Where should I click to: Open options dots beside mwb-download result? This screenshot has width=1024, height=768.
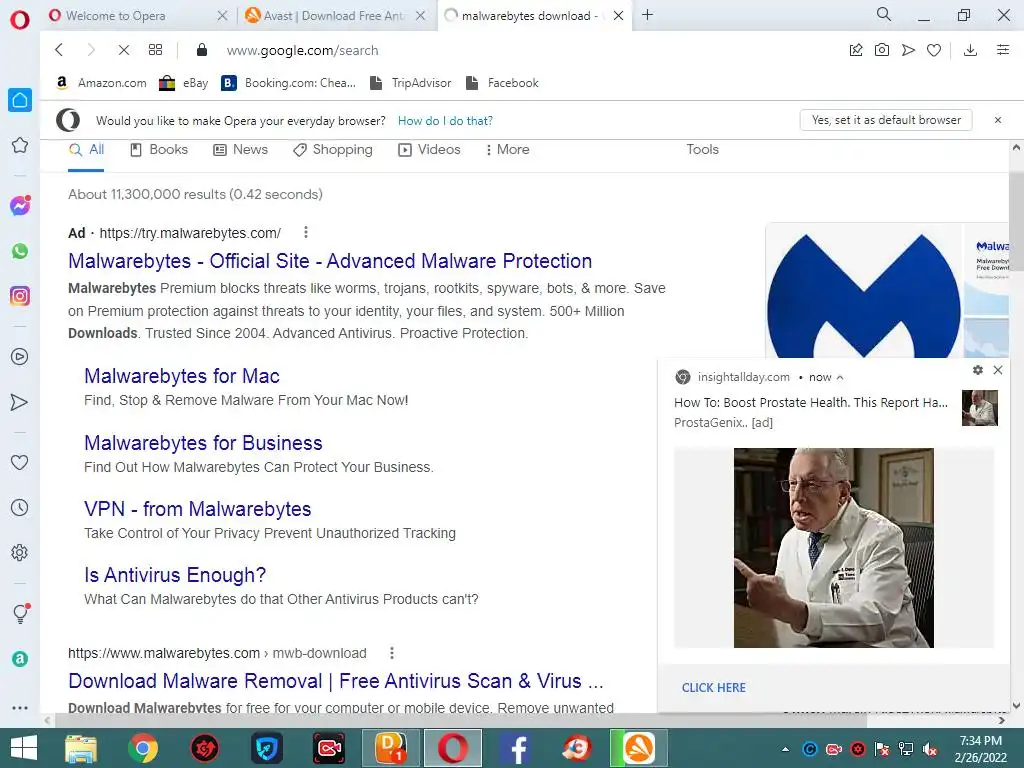[392, 652]
